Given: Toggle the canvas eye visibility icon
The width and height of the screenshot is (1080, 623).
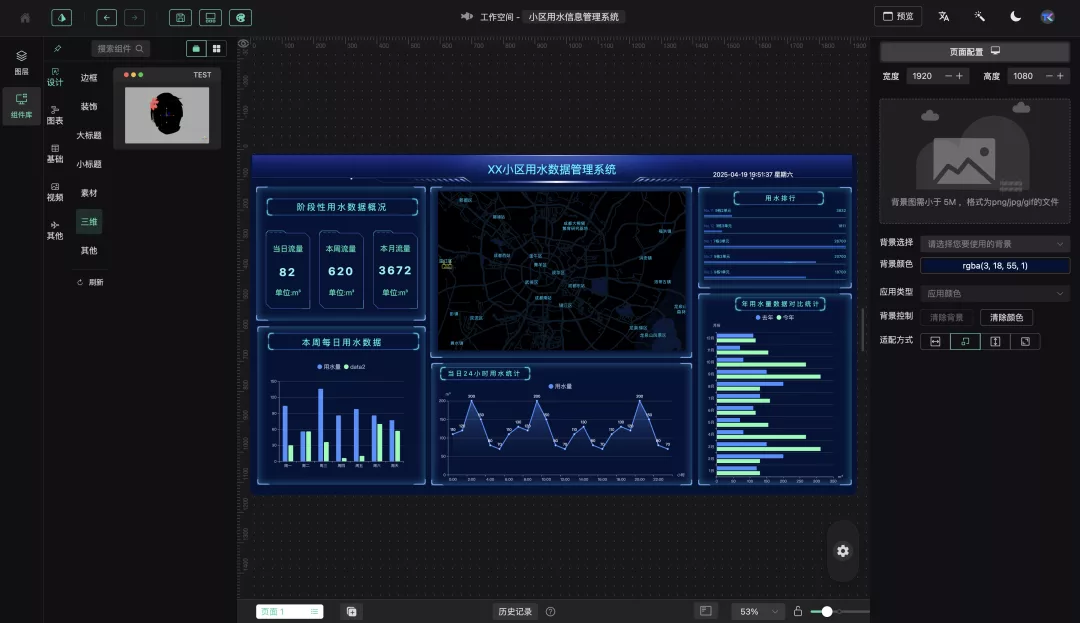Looking at the screenshot, I should pos(243,45).
